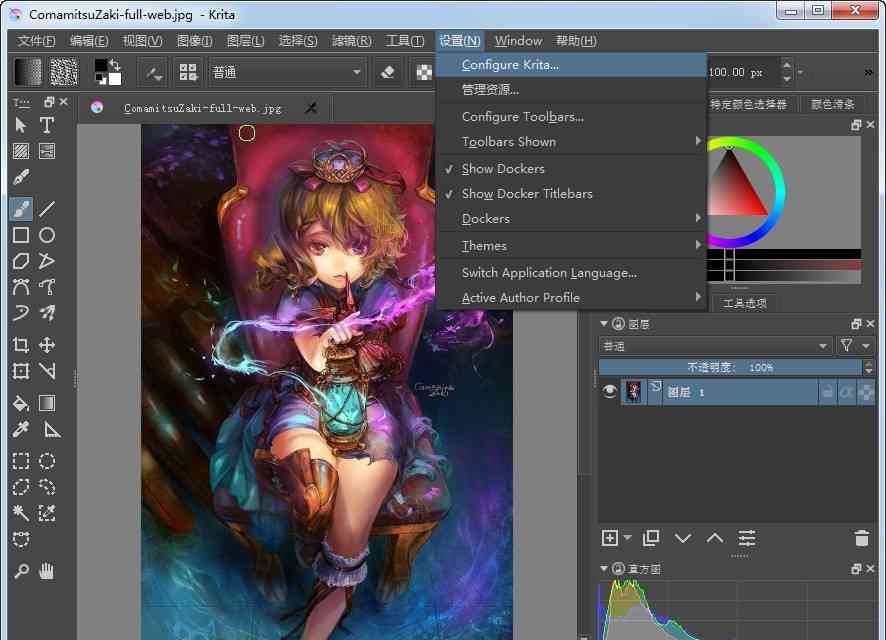
Task: Select the Fill bucket tool
Action: (x=21, y=403)
